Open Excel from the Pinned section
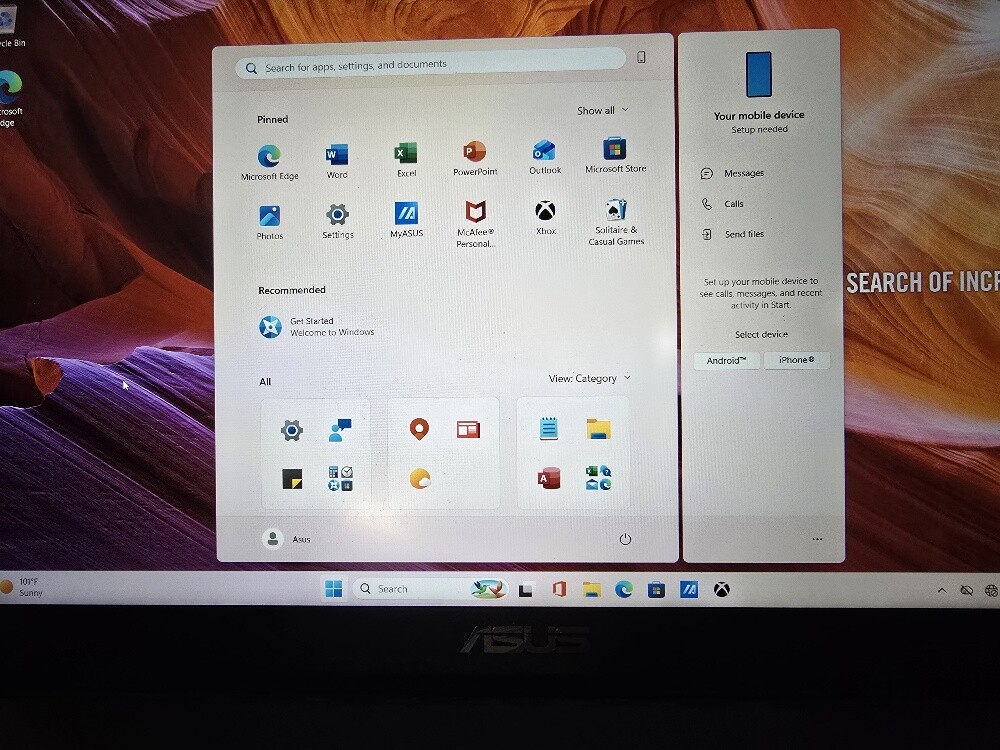The width and height of the screenshot is (1000, 750). [x=406, y=159]
